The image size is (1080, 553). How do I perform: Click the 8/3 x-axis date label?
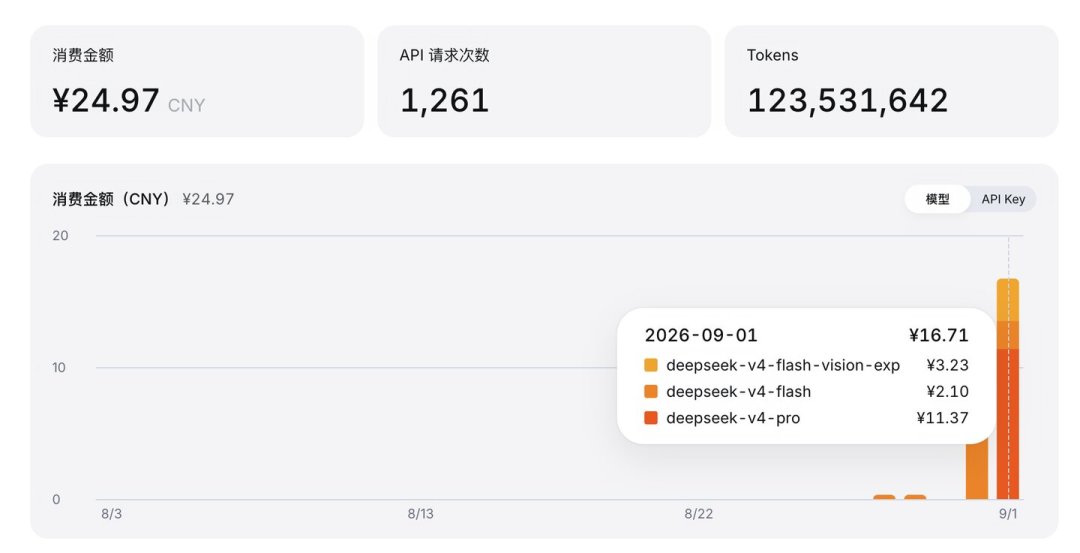click(x=111, y=514)
